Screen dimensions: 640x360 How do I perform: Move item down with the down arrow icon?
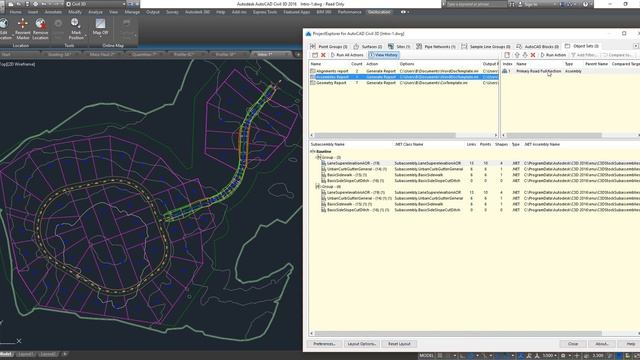pos(525,55)
